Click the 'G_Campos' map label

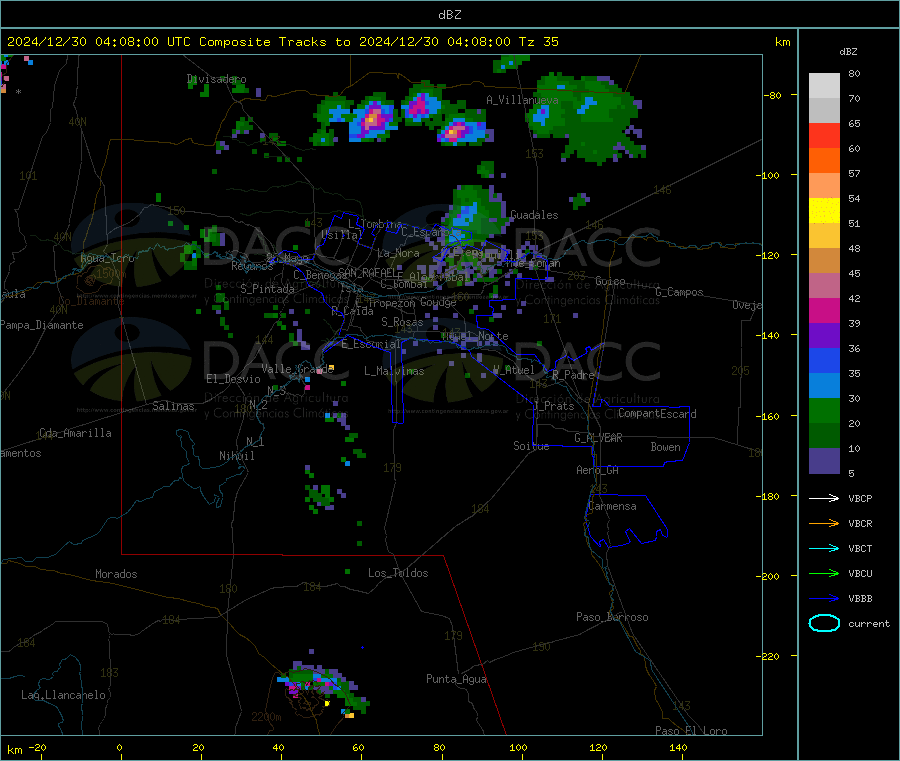[679, 292]
